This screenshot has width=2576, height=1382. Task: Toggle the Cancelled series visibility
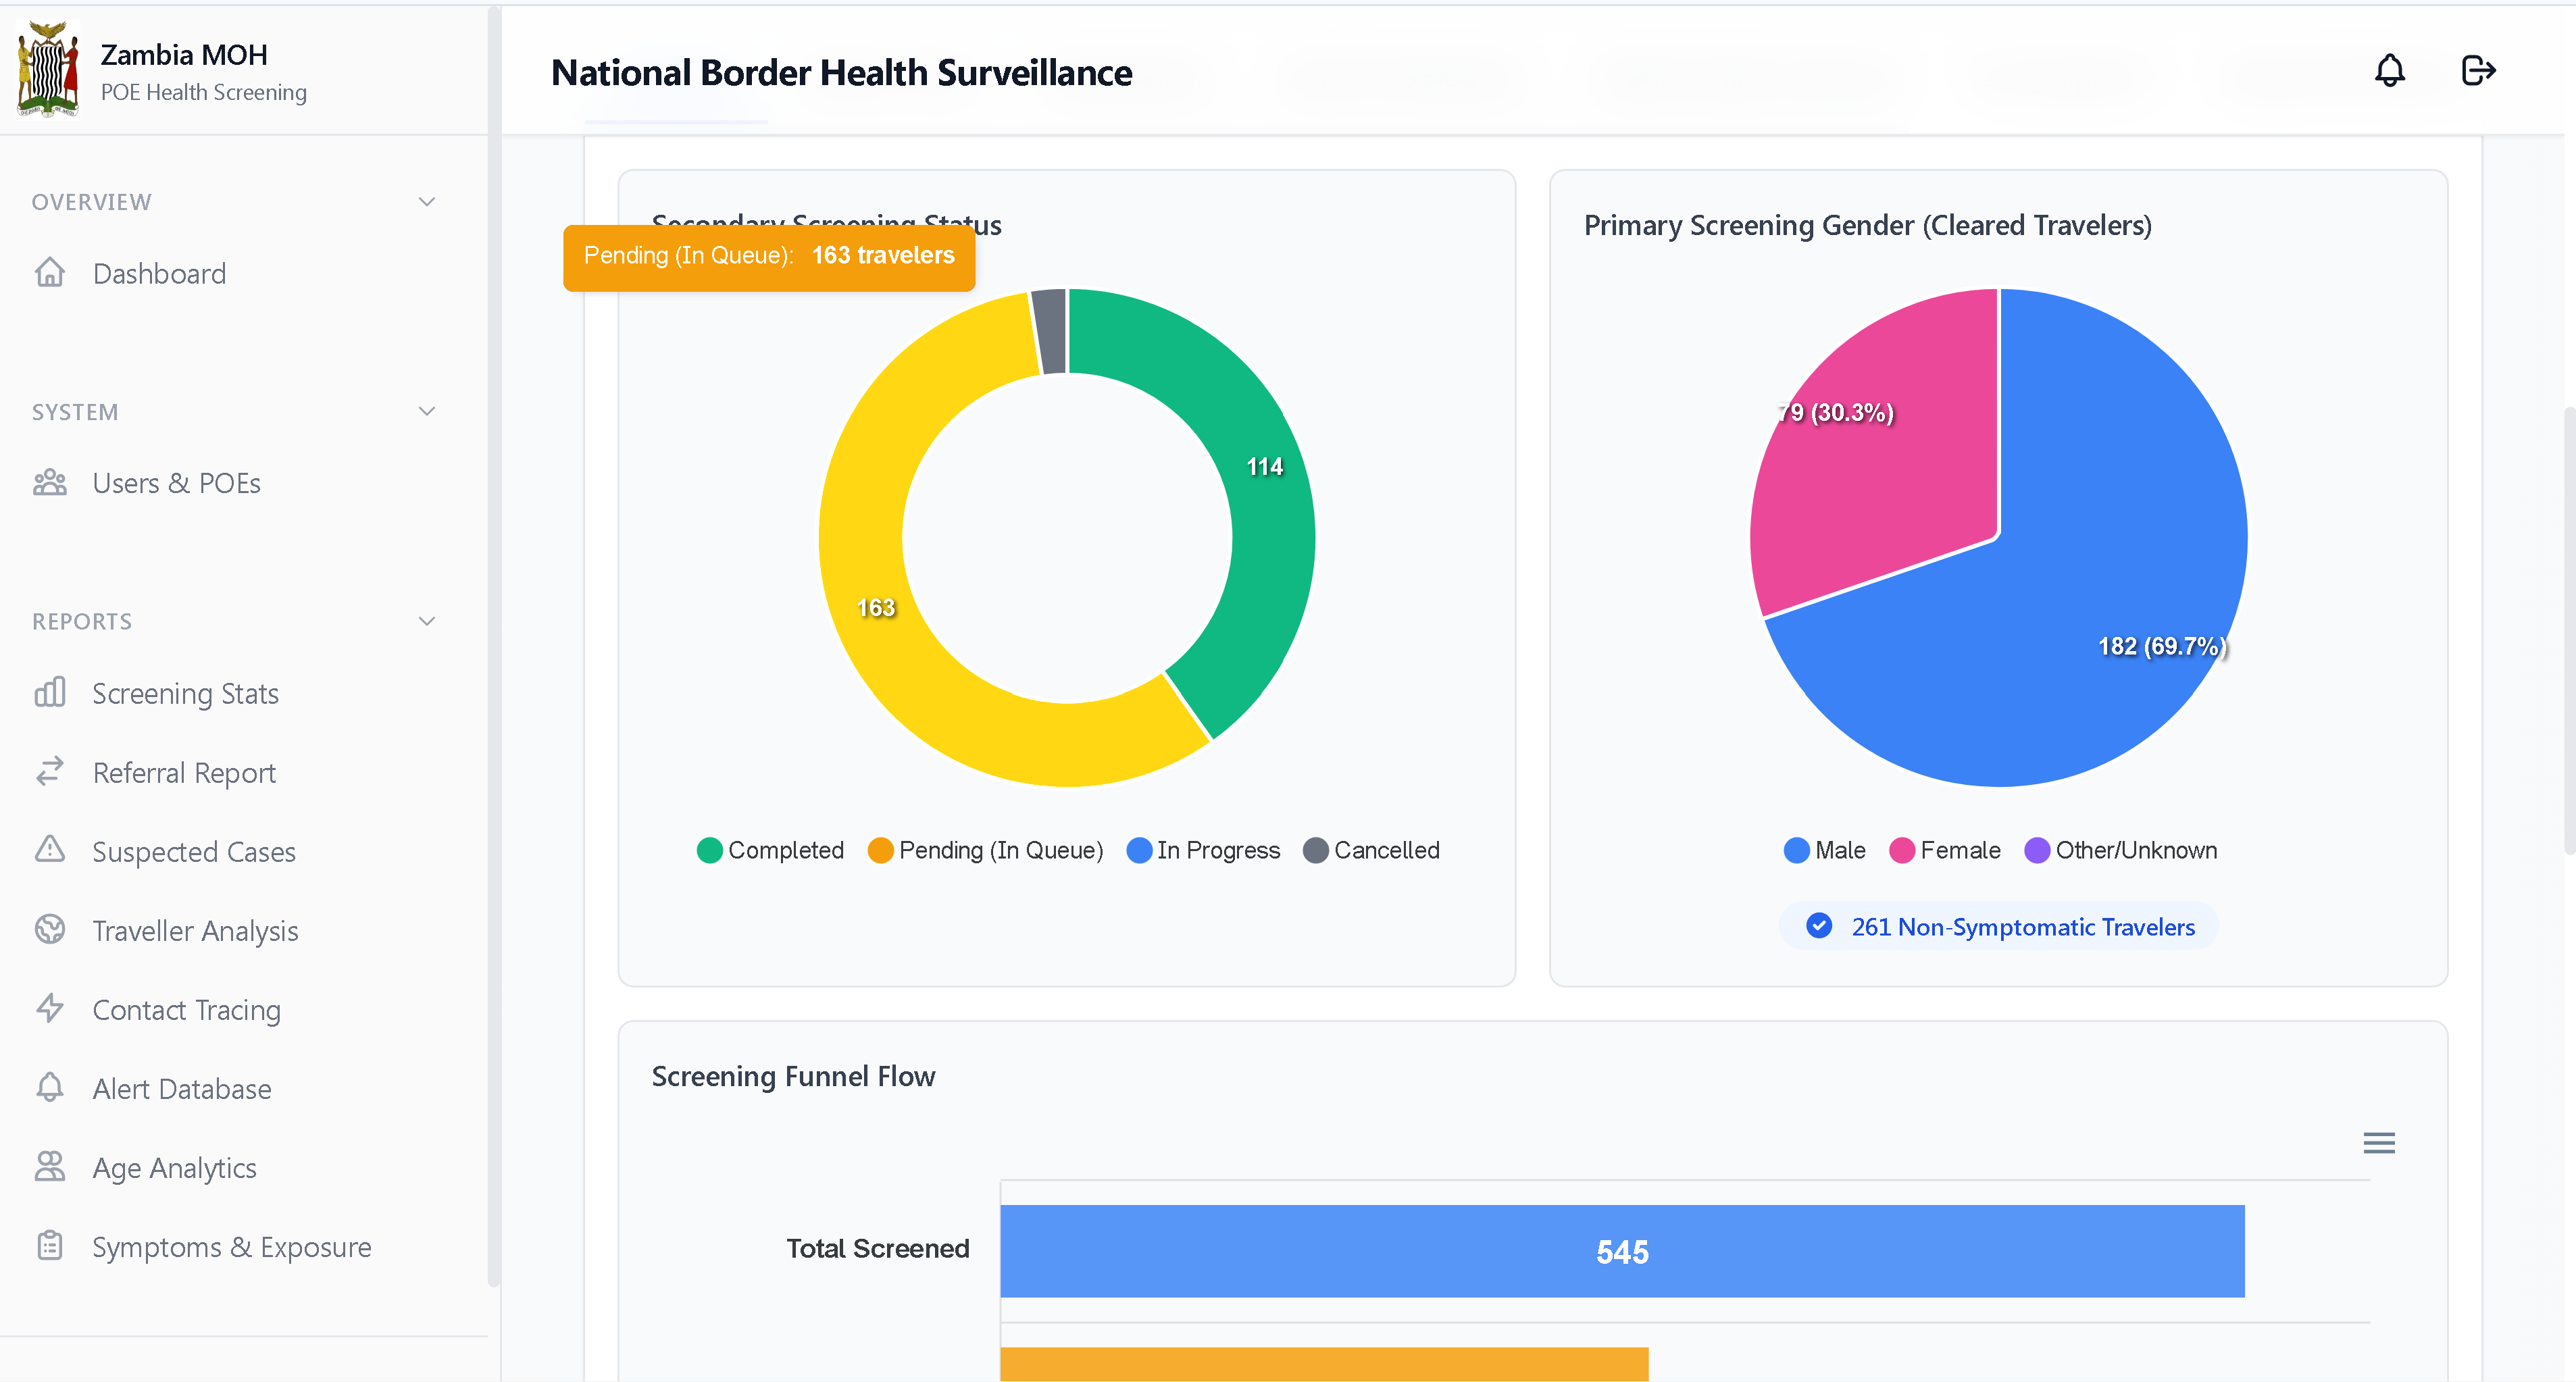1371,849
